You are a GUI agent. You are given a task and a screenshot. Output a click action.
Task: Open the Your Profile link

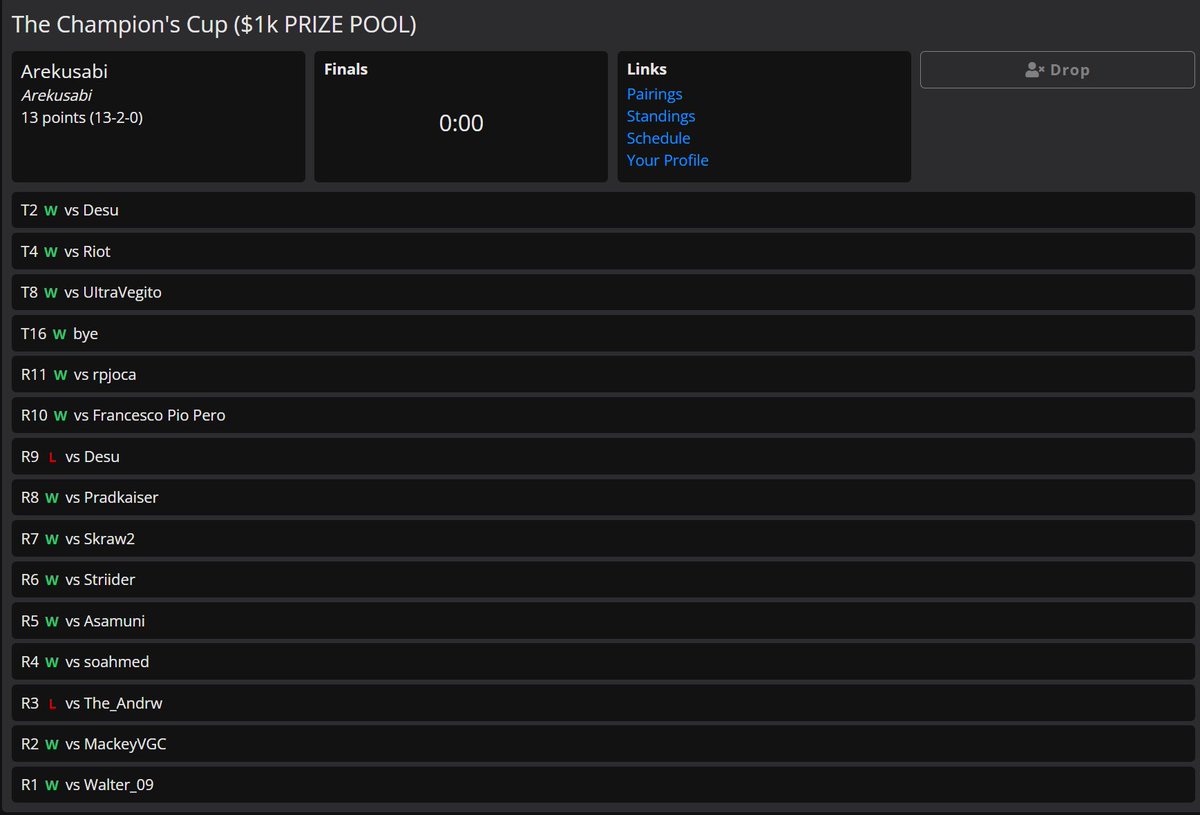coord(667,160)
